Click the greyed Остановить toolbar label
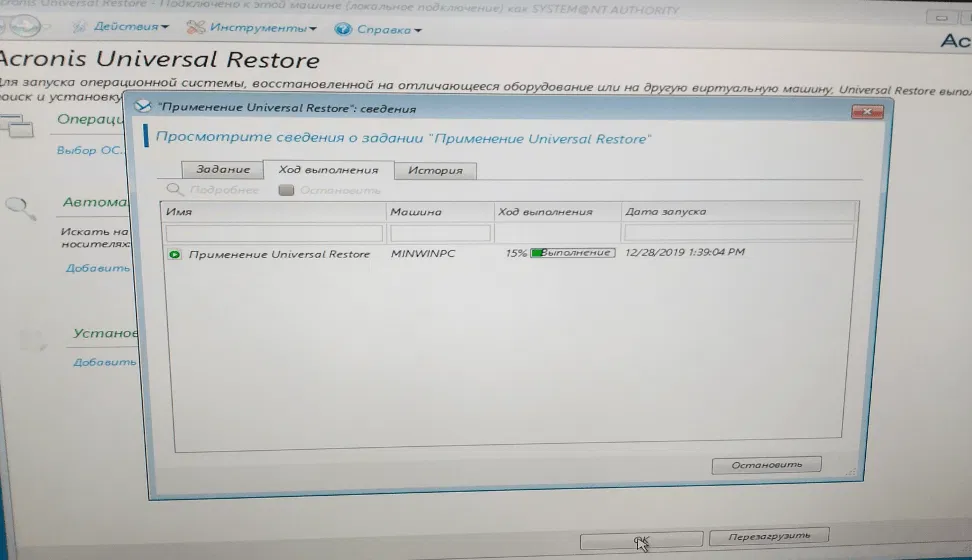Screen dimensions: 972x560 click(340, 190)
